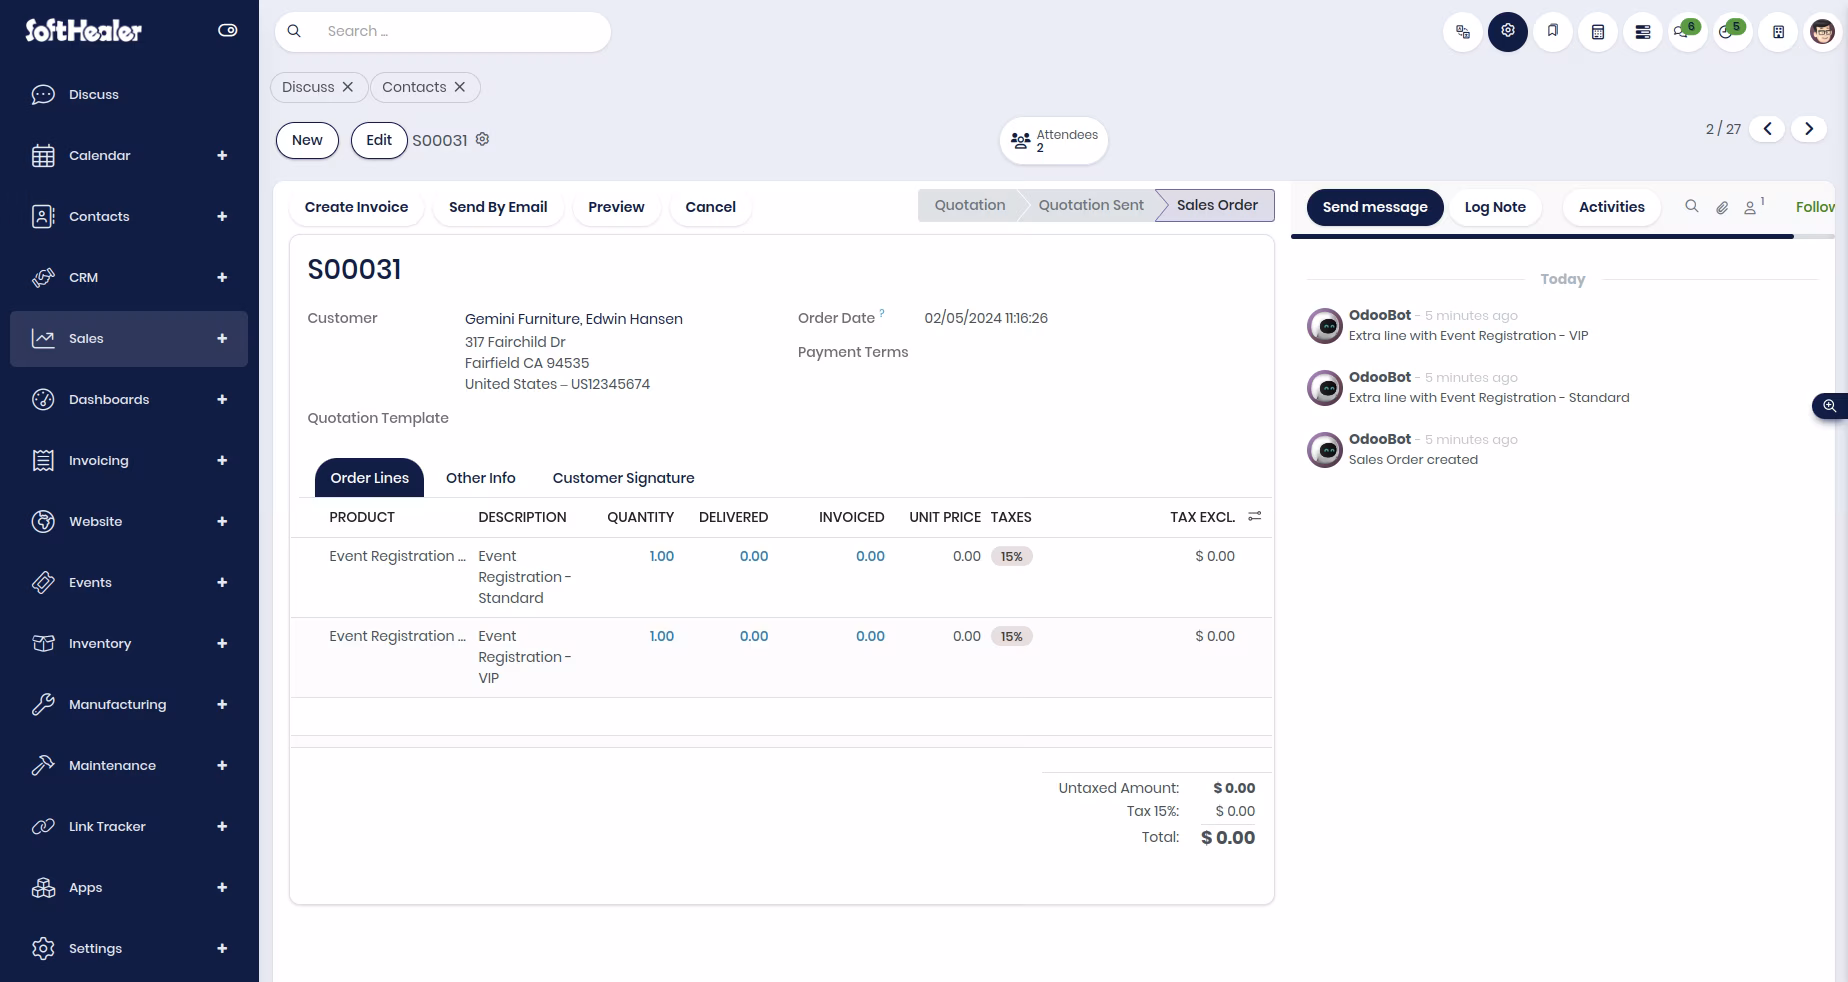The image size is (1848, 982).
Task: Open the language translate icon in top bar
Action: tap(1463, 32)
